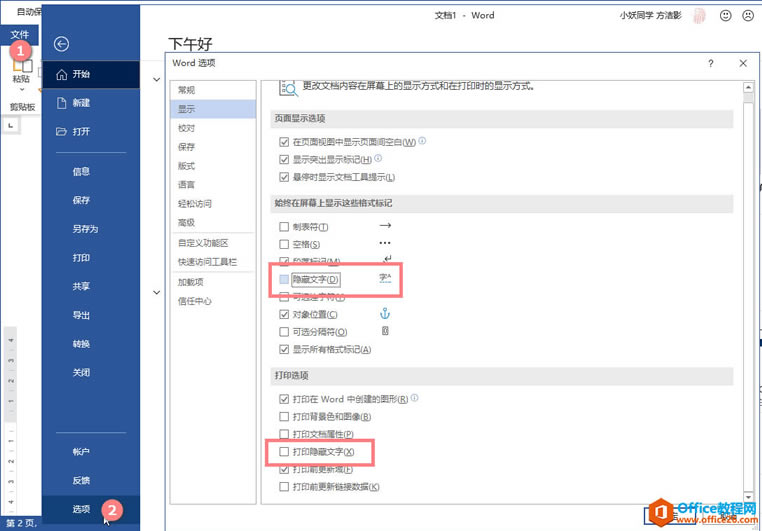This screenshot has height=531, width=762.
Task: Select 自定义功能区 in Word options
Action: coord(213,243)
